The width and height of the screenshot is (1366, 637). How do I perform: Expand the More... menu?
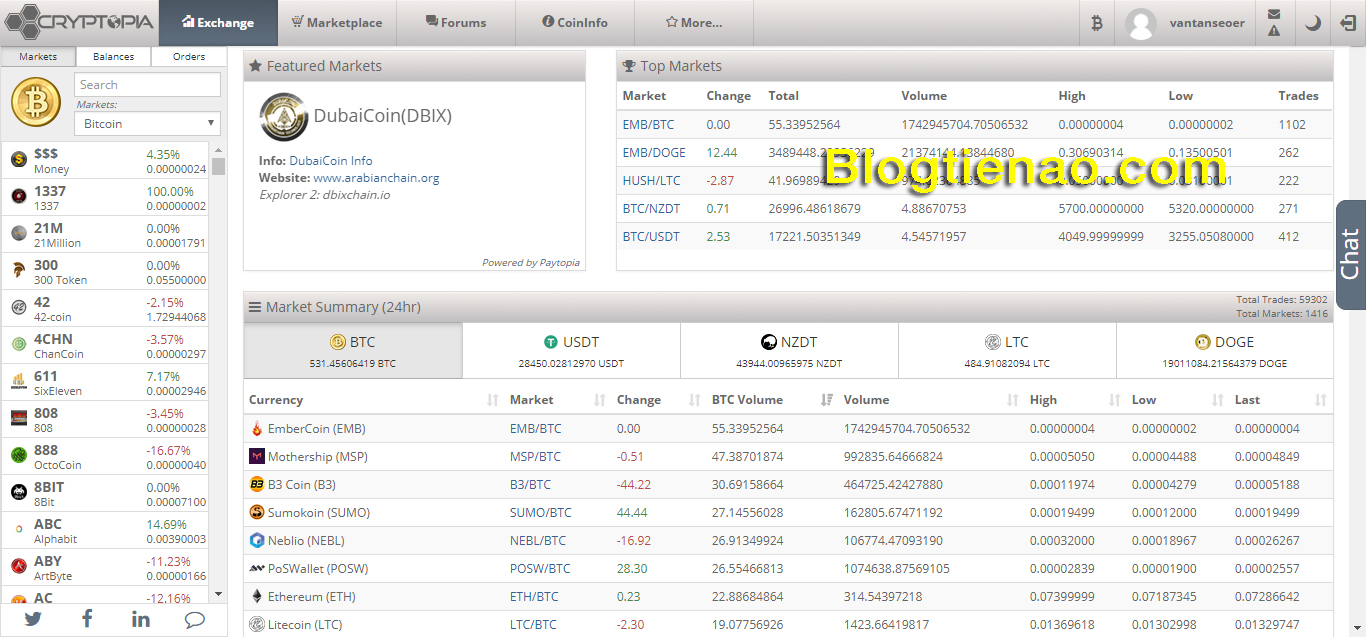[x=694, y=23]
